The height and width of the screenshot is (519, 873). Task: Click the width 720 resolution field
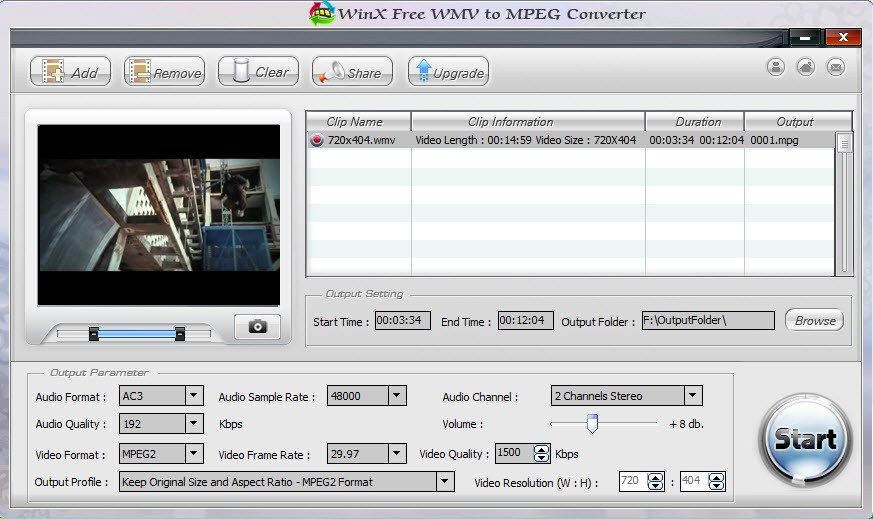point(634,481)
